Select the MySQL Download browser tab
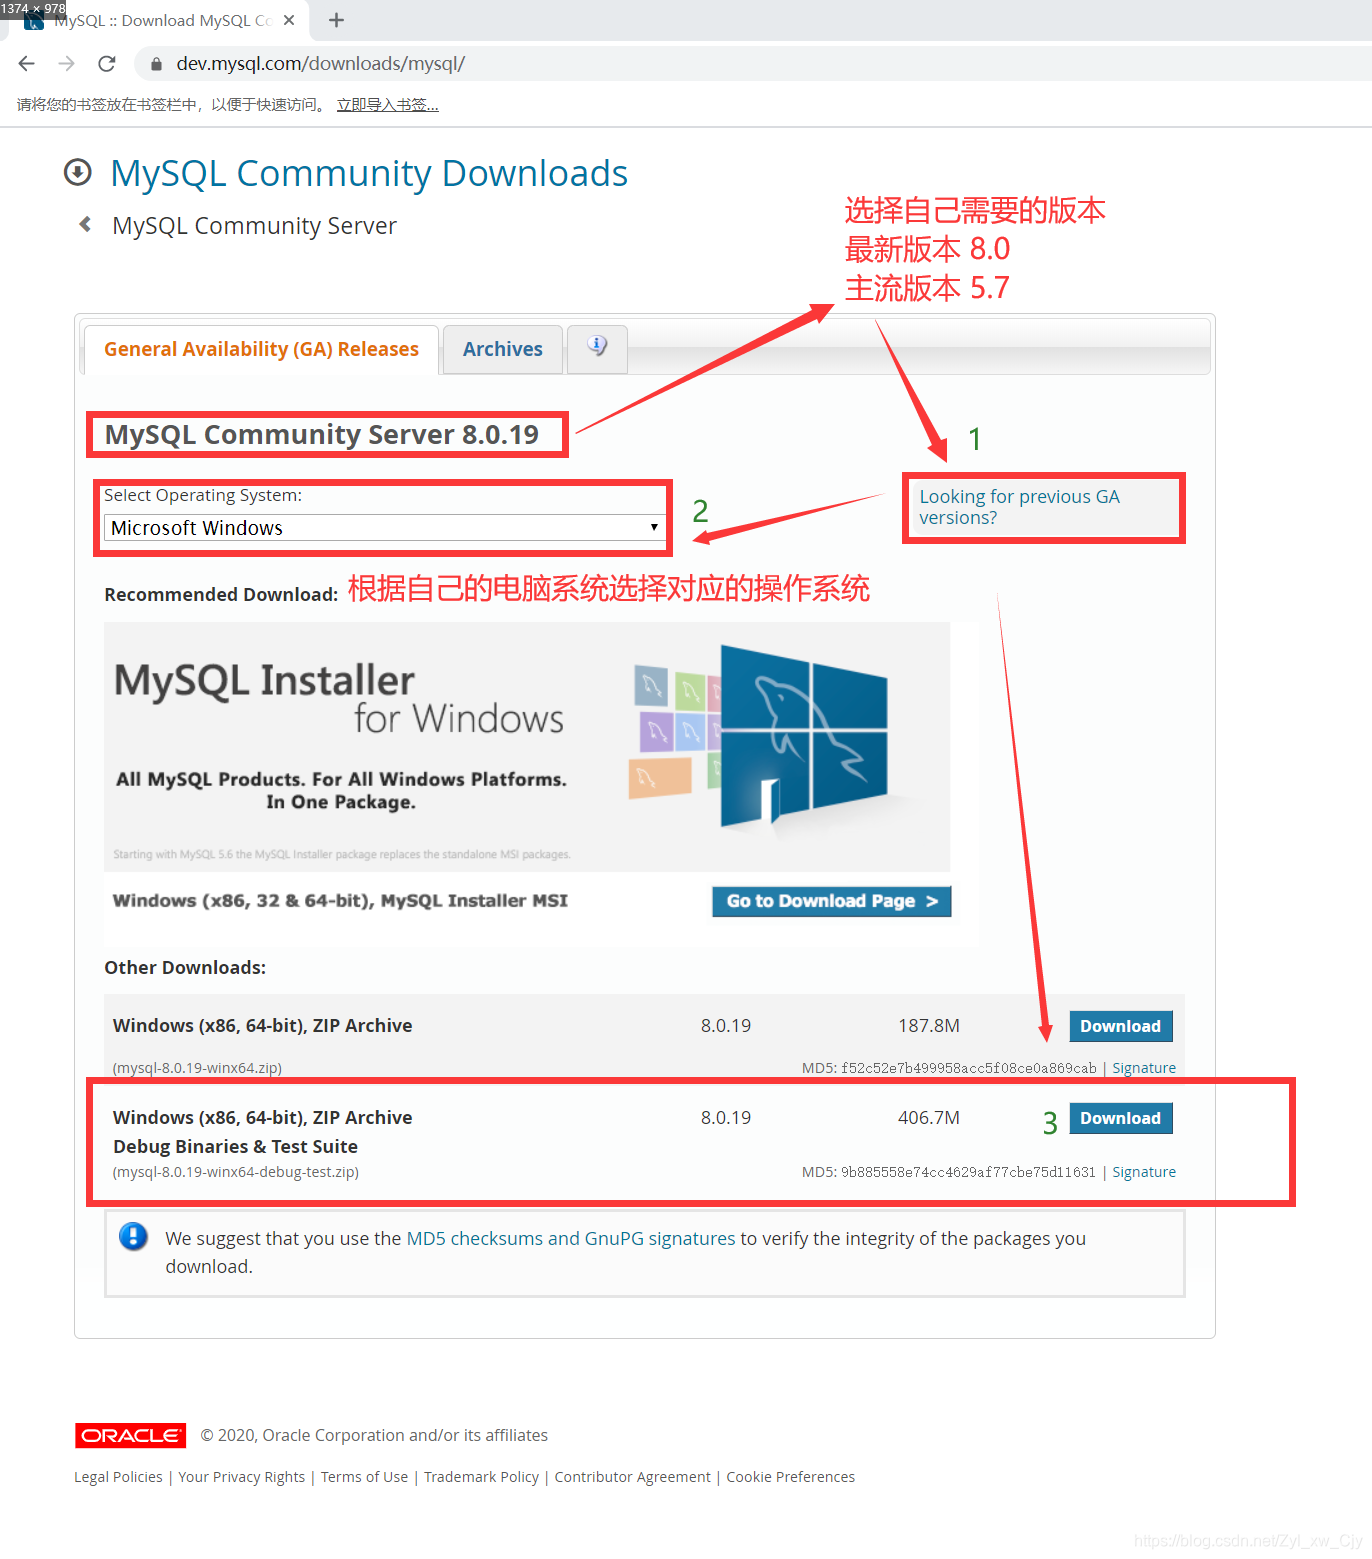Viewport: 1372px width, 1559px height. pyautogui.click(x=160, y=20)
